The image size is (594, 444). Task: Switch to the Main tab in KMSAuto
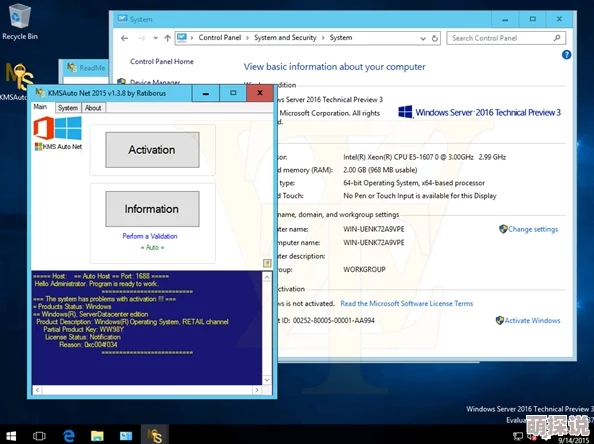coord(41,107)
